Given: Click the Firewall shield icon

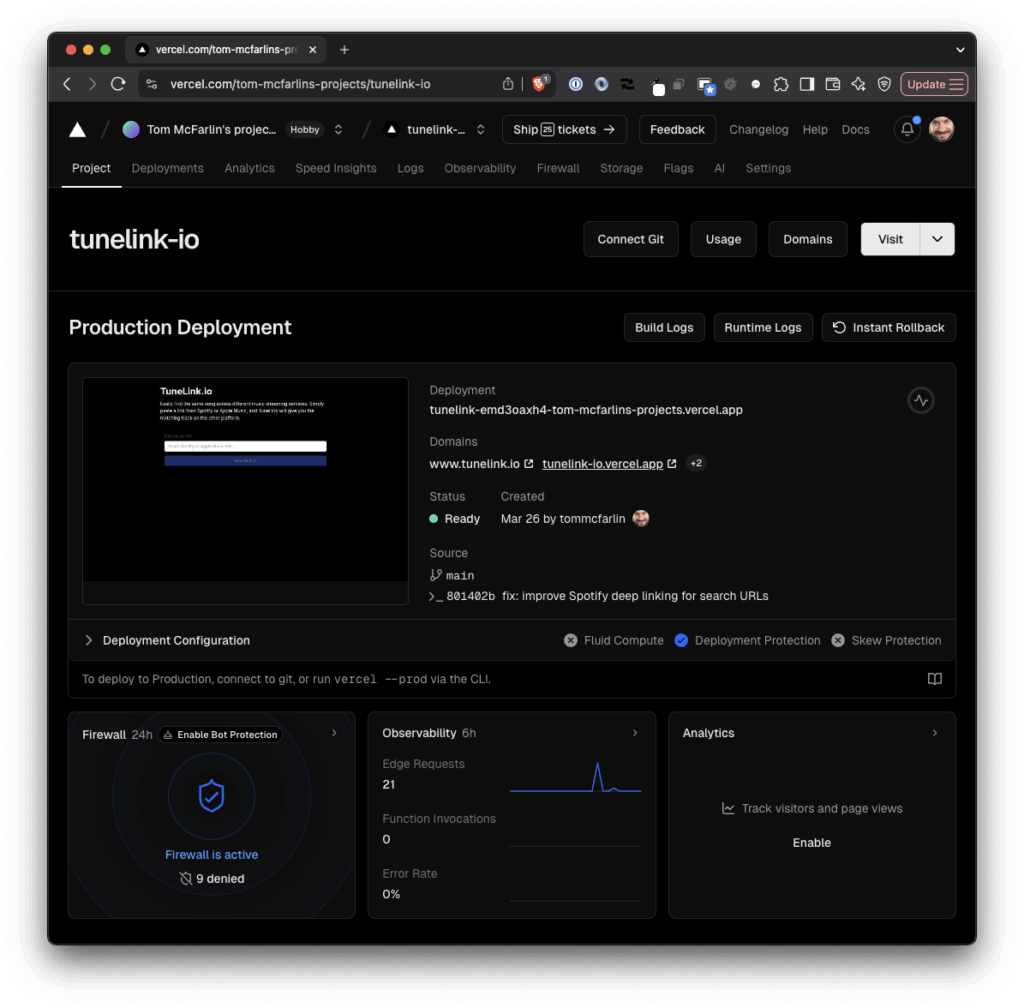Looking at the screenshot, I should [212, 796].
